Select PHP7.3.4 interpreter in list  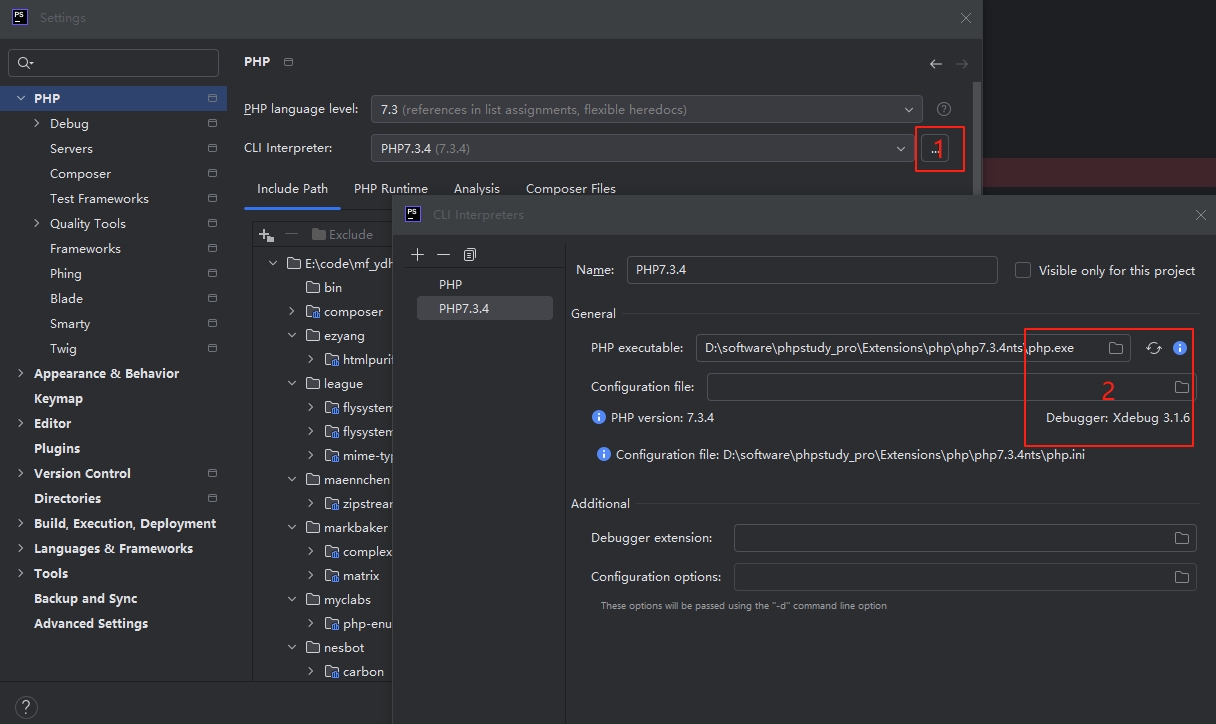[484, 308]
